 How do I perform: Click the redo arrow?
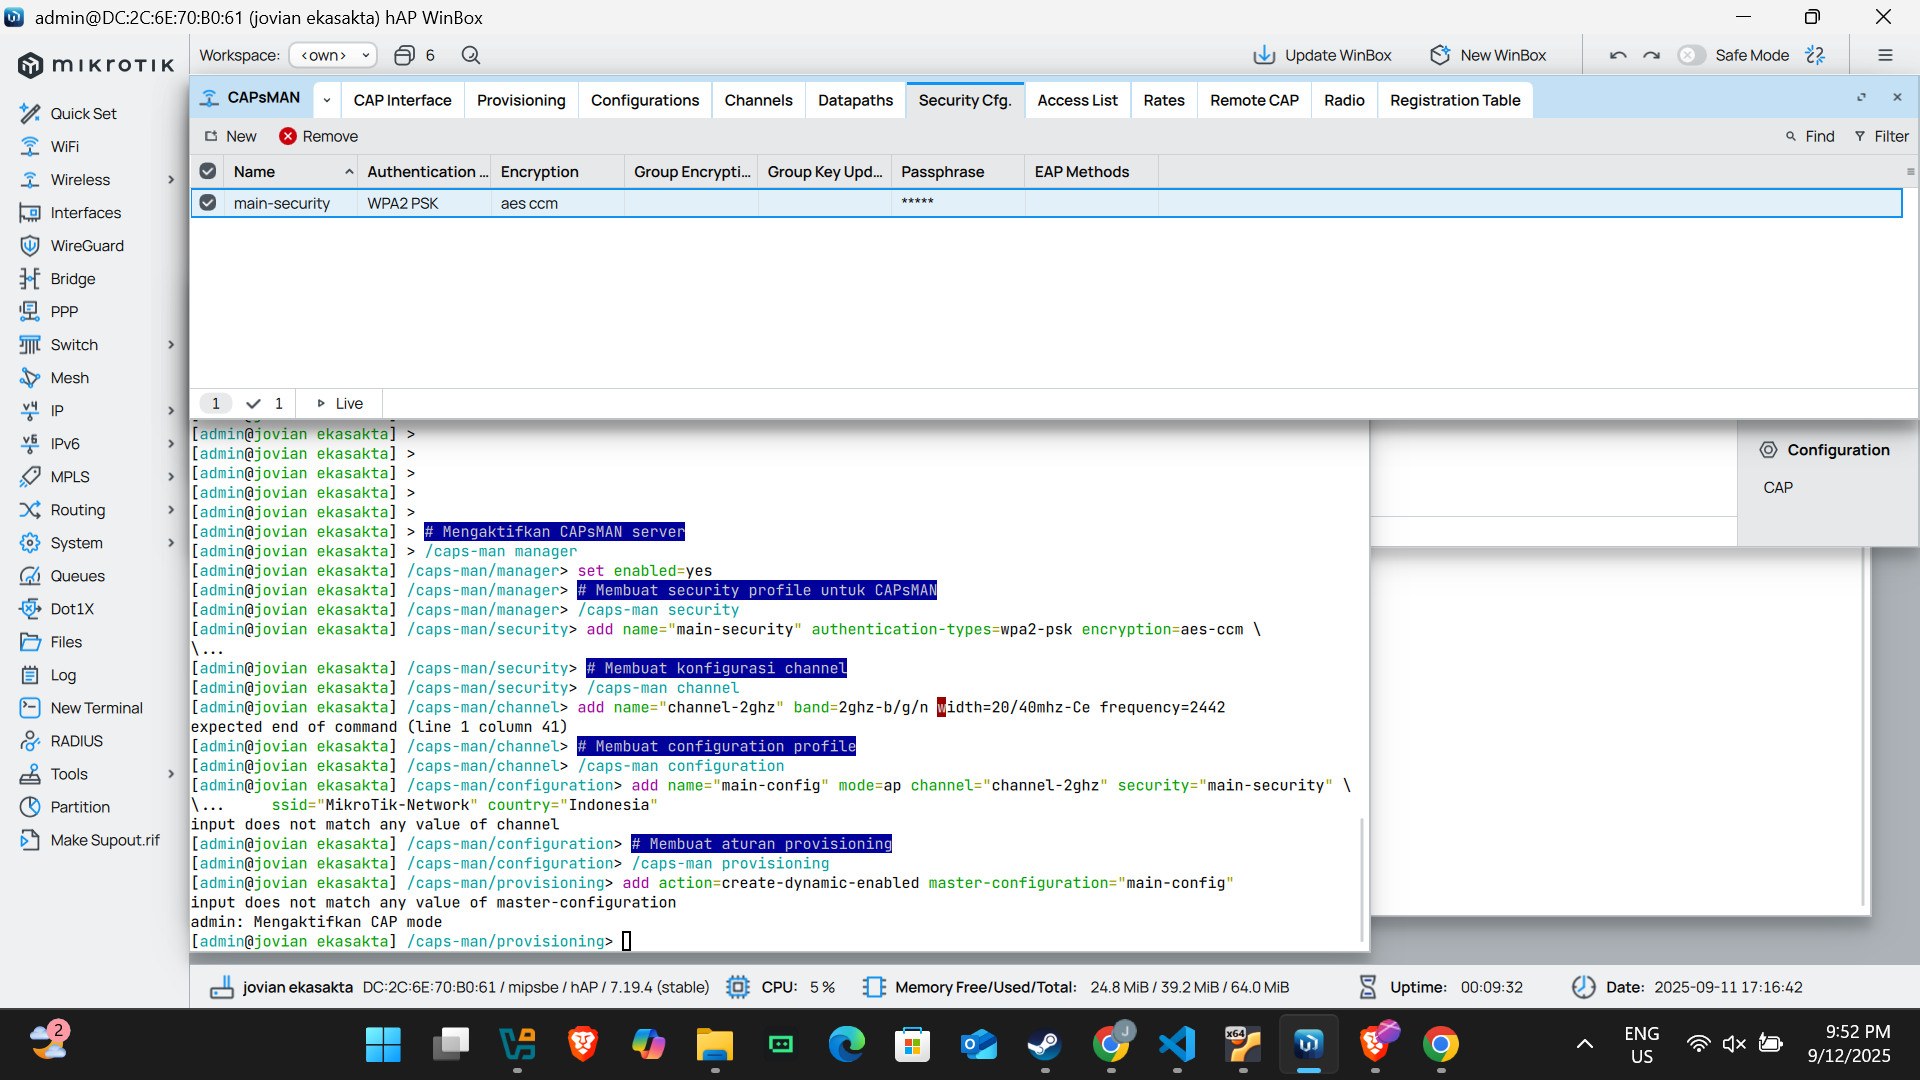click(x=1652, y=55)
